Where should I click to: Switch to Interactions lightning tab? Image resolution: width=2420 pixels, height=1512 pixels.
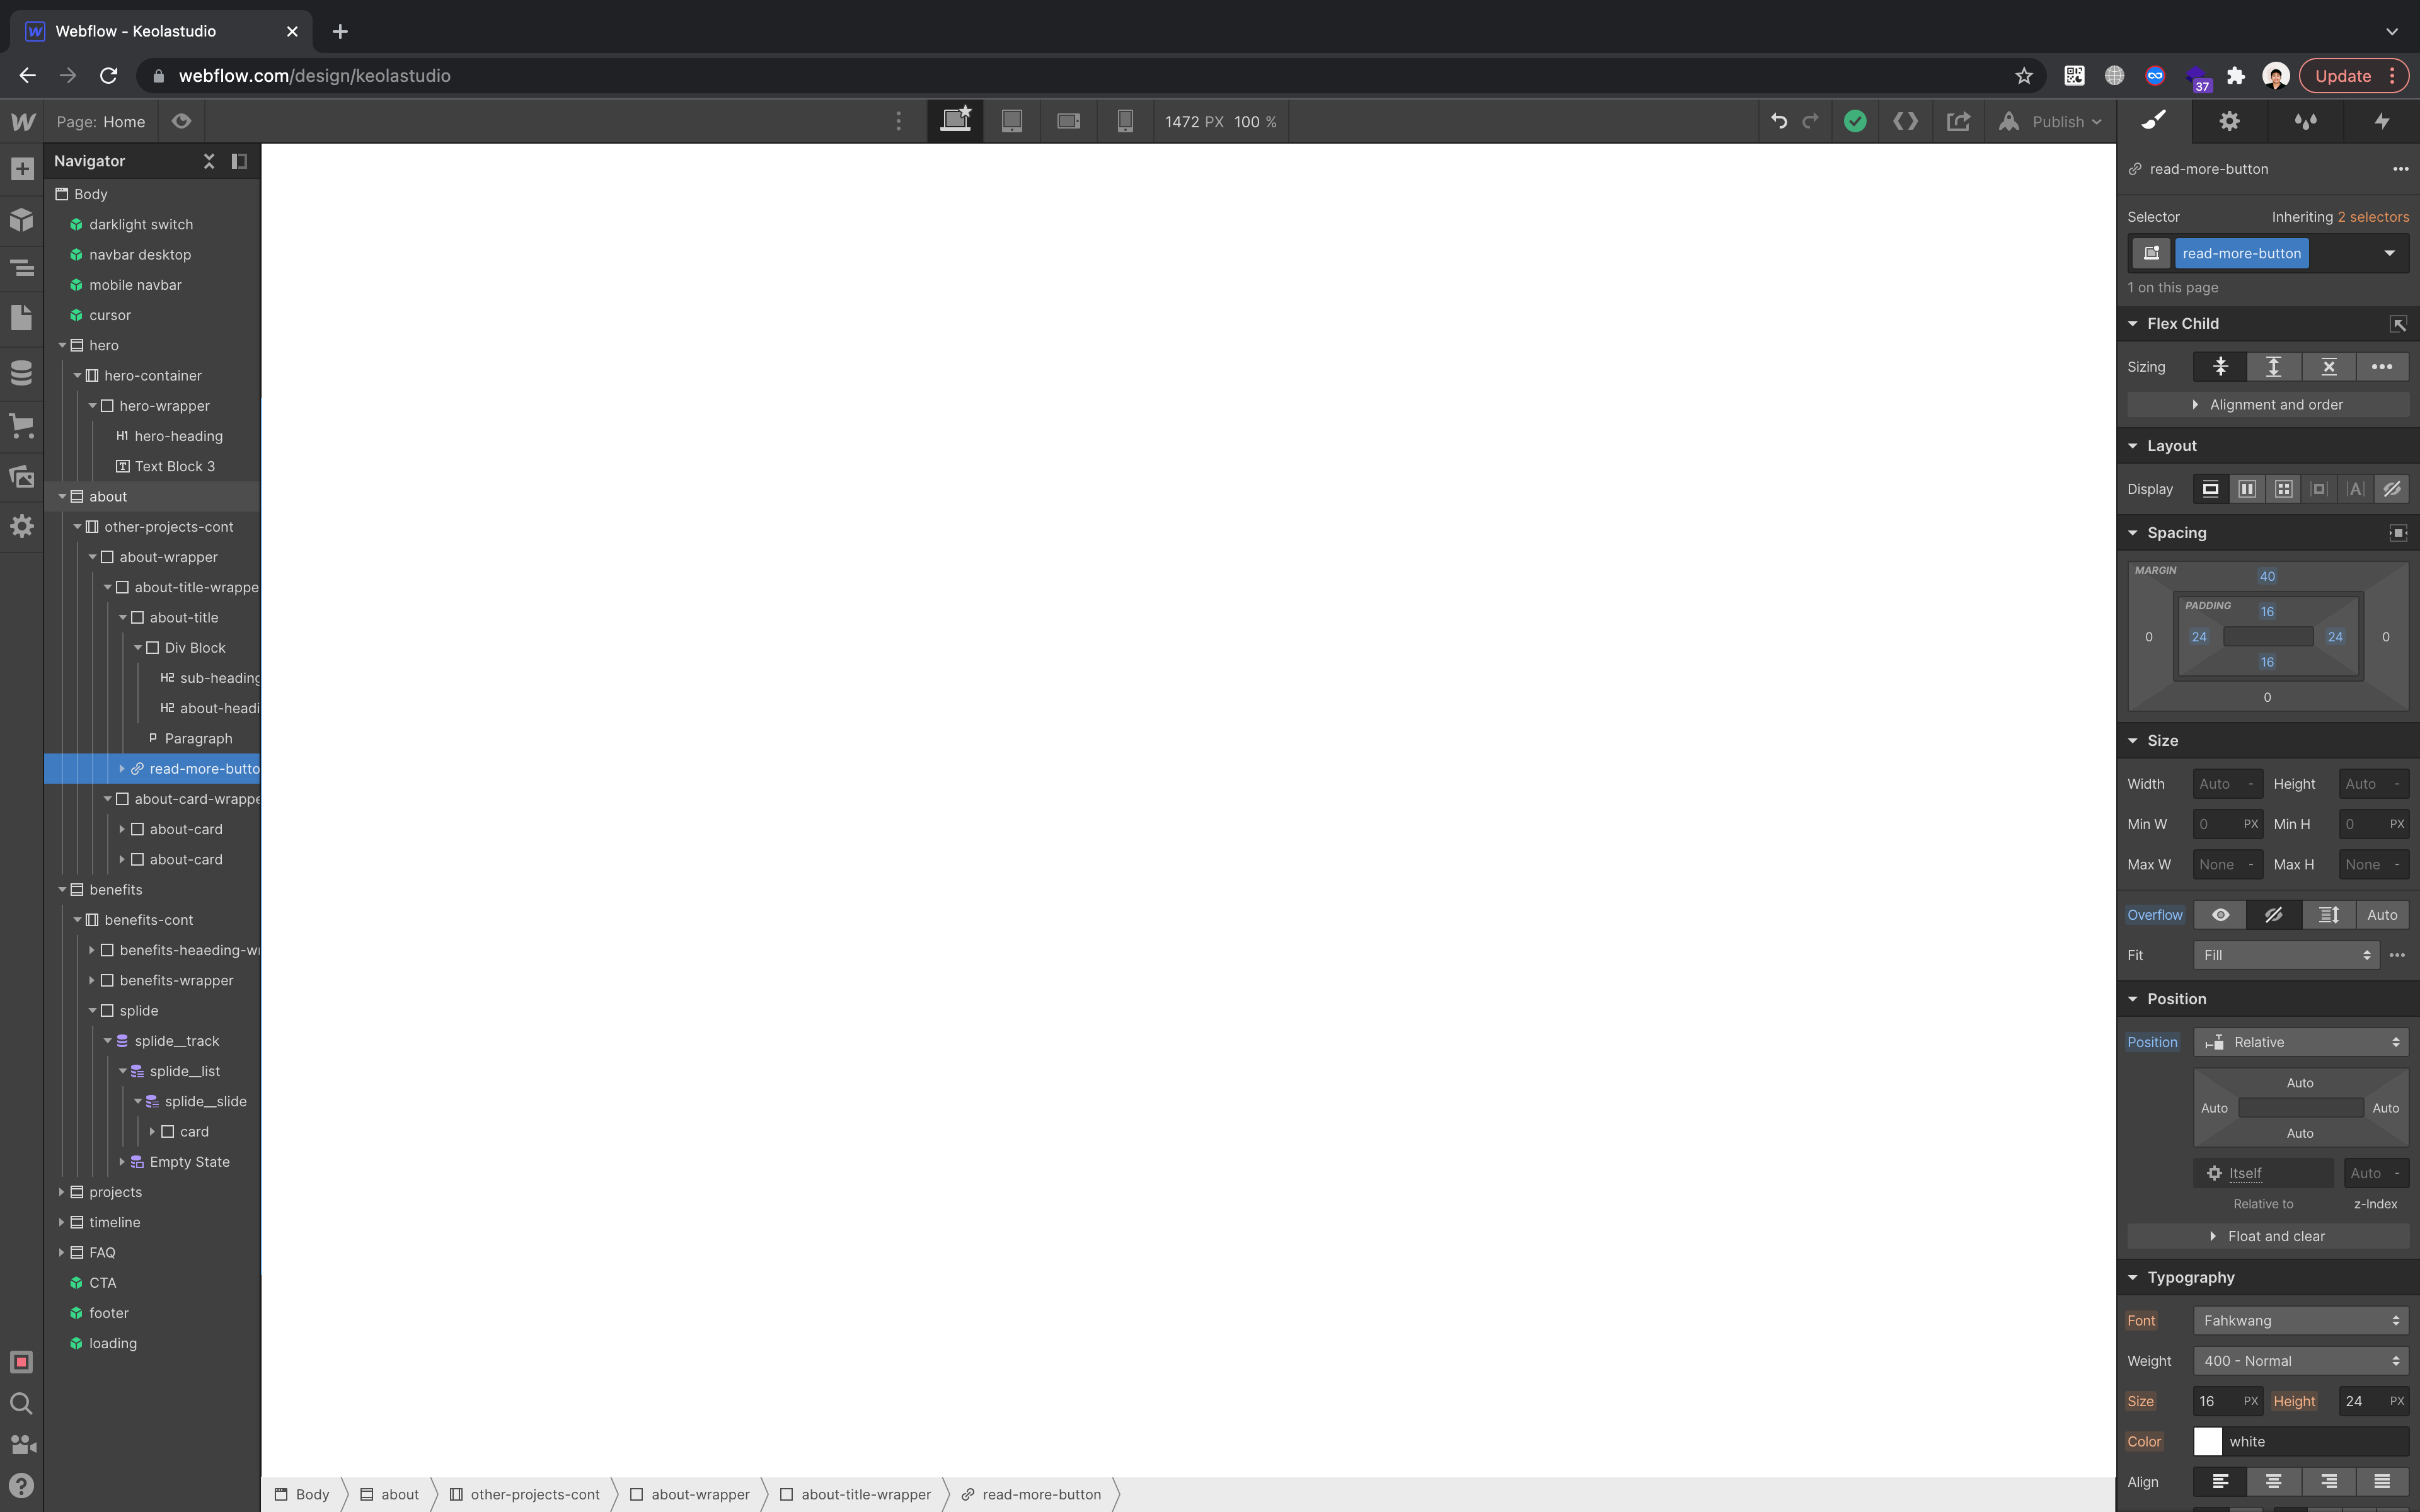pyautogui.click(x=2382, y=121)
